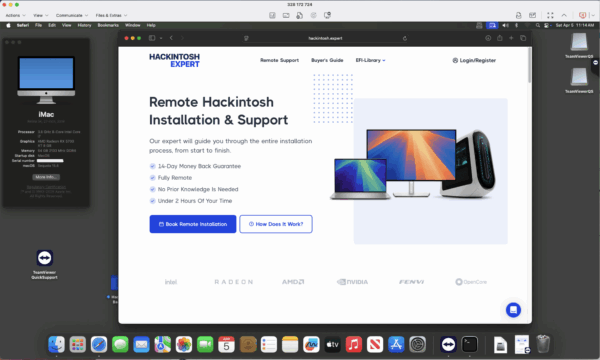Expand the EFI-Library dropdown
600x360 pixels.
370,60
